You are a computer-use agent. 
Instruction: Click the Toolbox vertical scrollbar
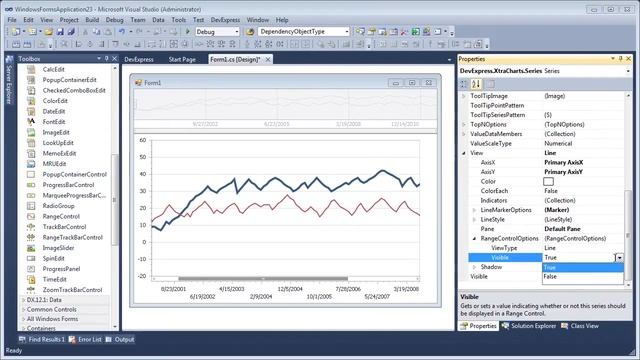[115, 198]
